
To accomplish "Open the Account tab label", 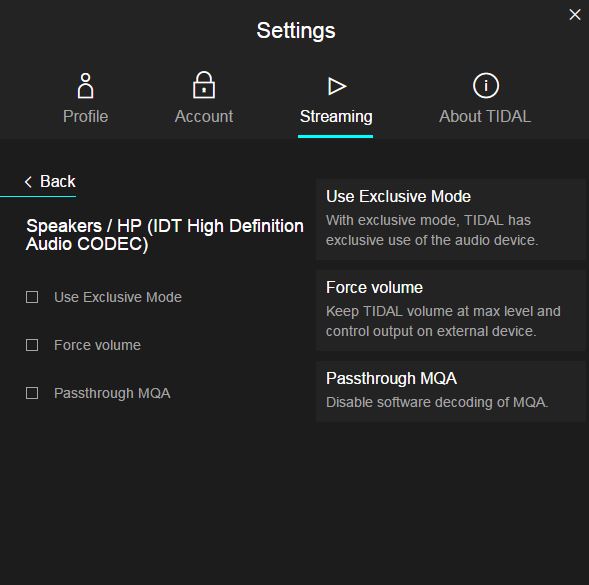I will tap(204, 116).
